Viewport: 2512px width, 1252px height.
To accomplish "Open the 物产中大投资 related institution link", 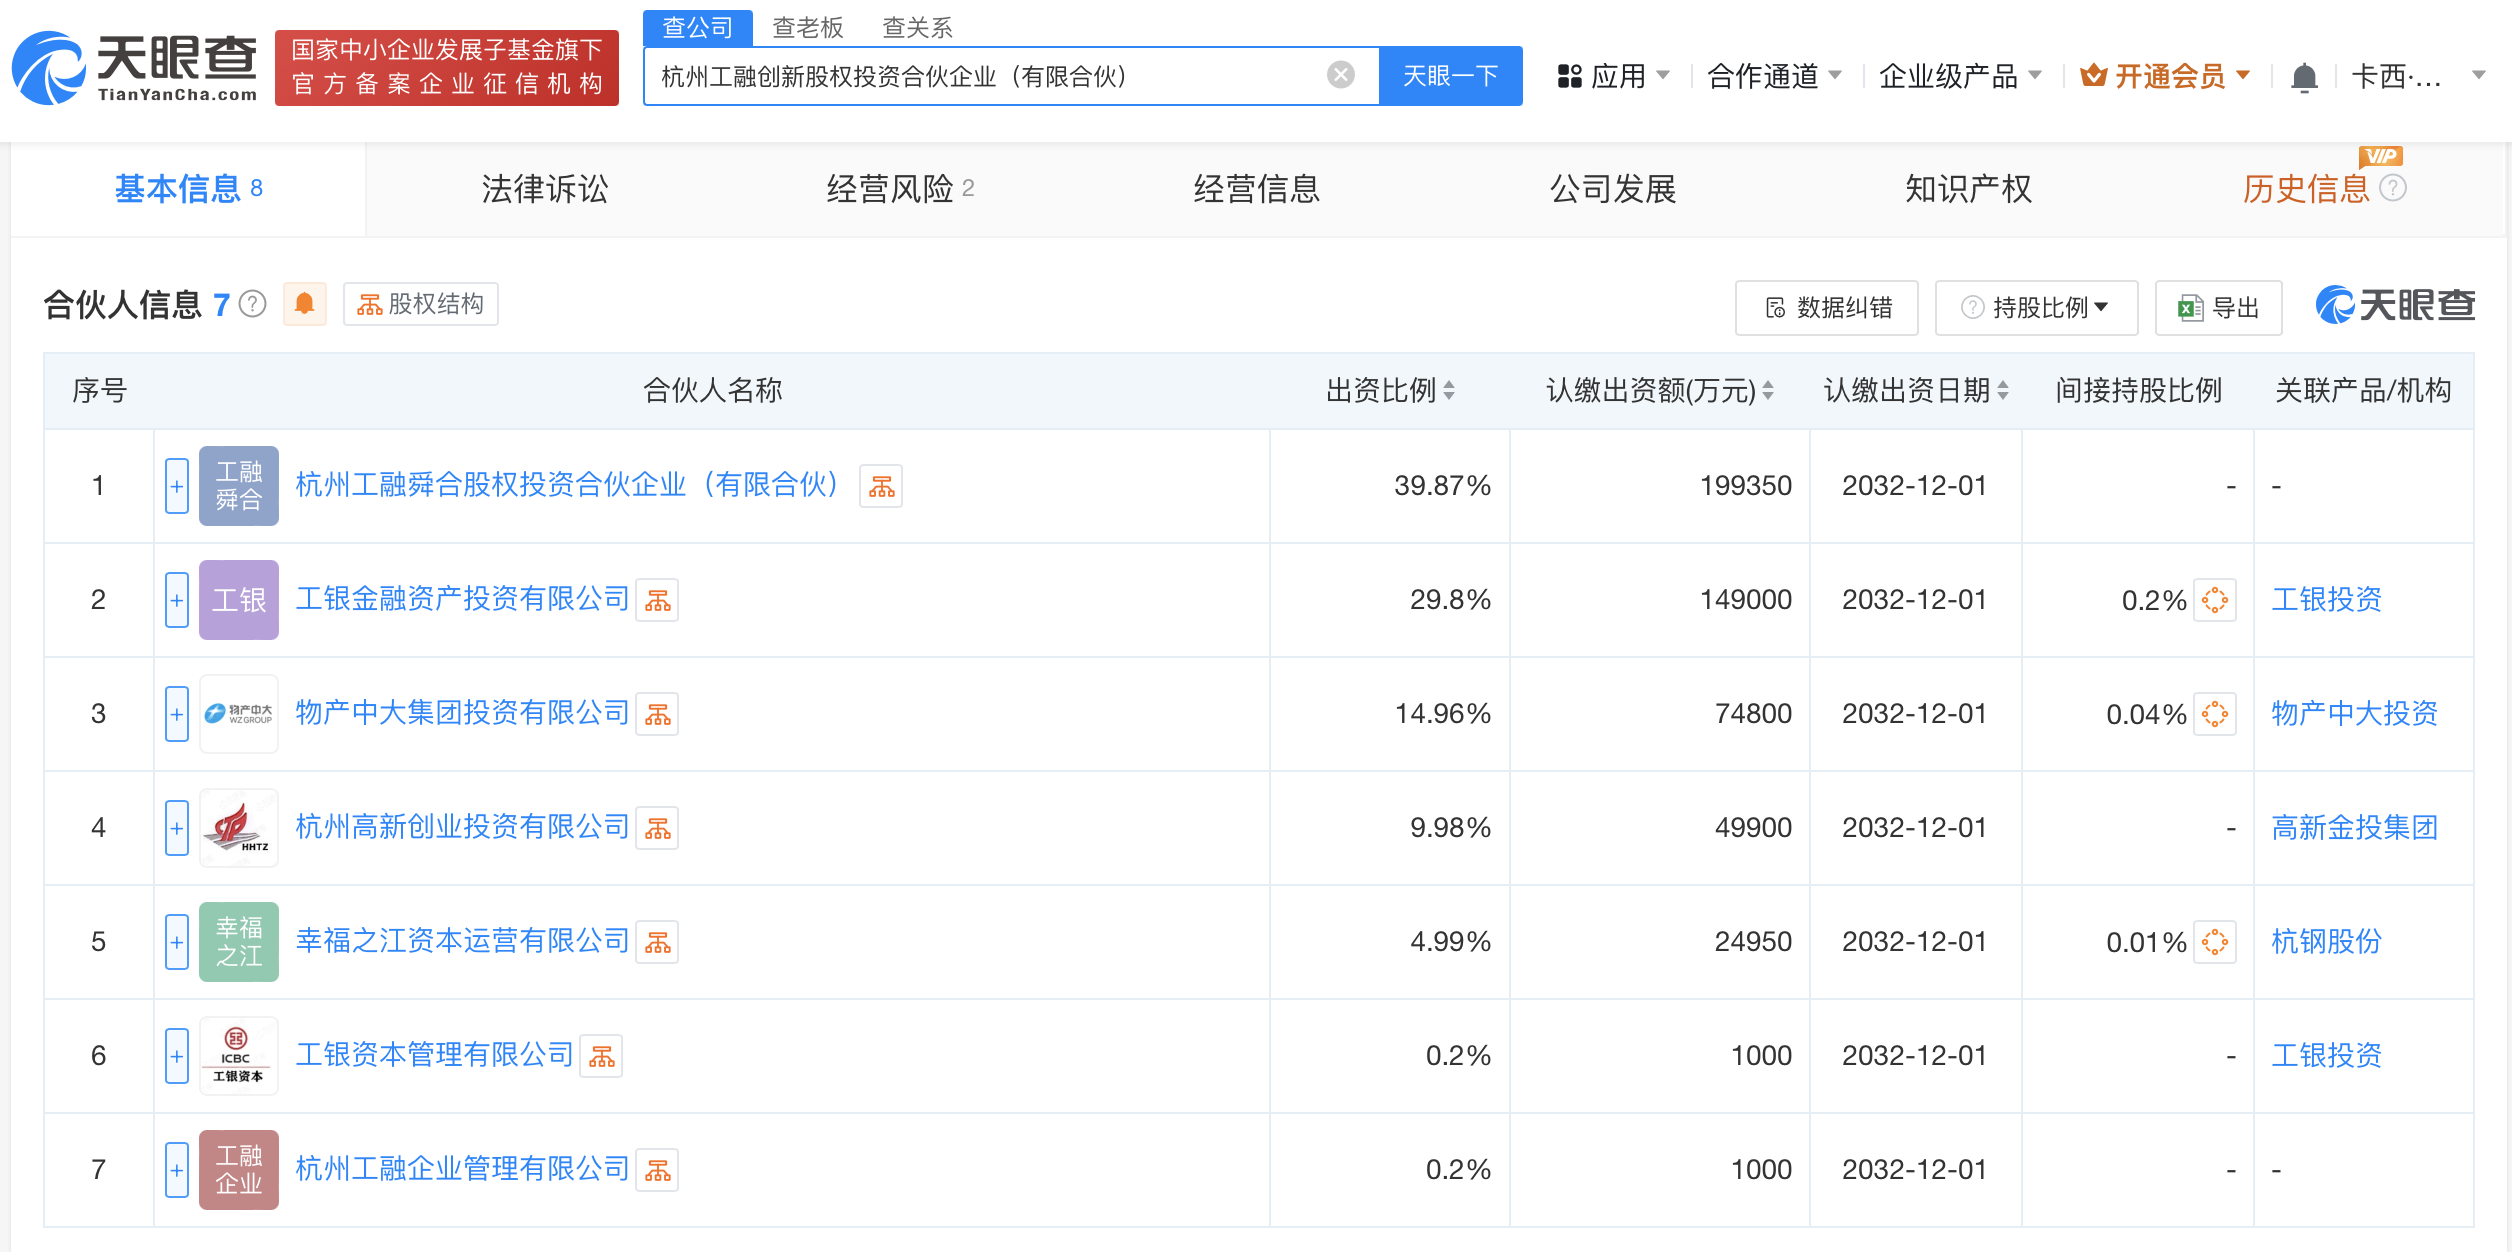I will (2355, 714).
